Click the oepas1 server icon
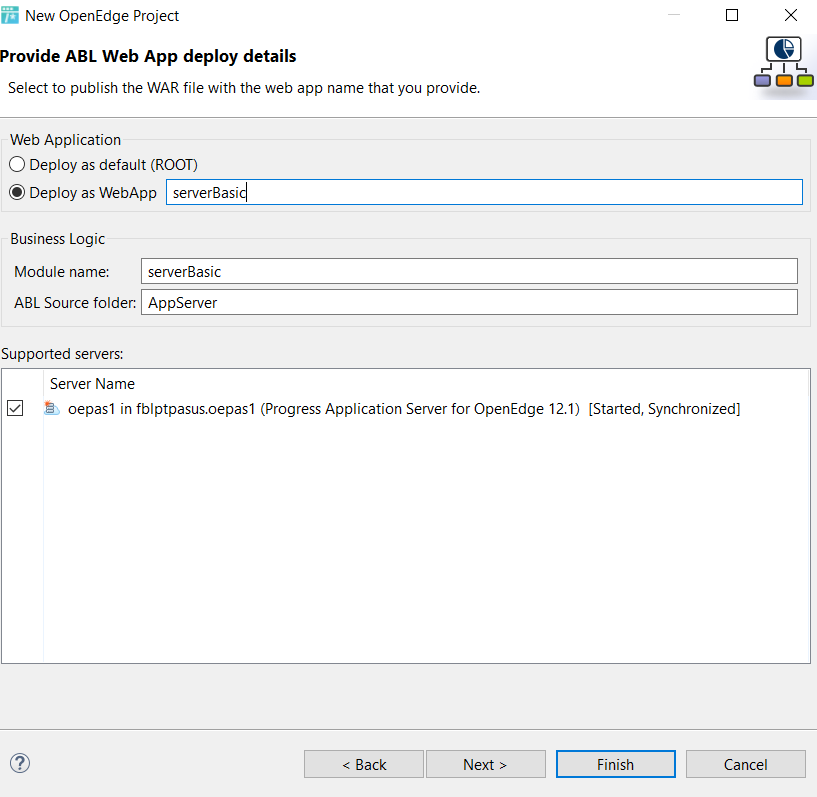This screenshot has height=797, width=817. (52, 408)
